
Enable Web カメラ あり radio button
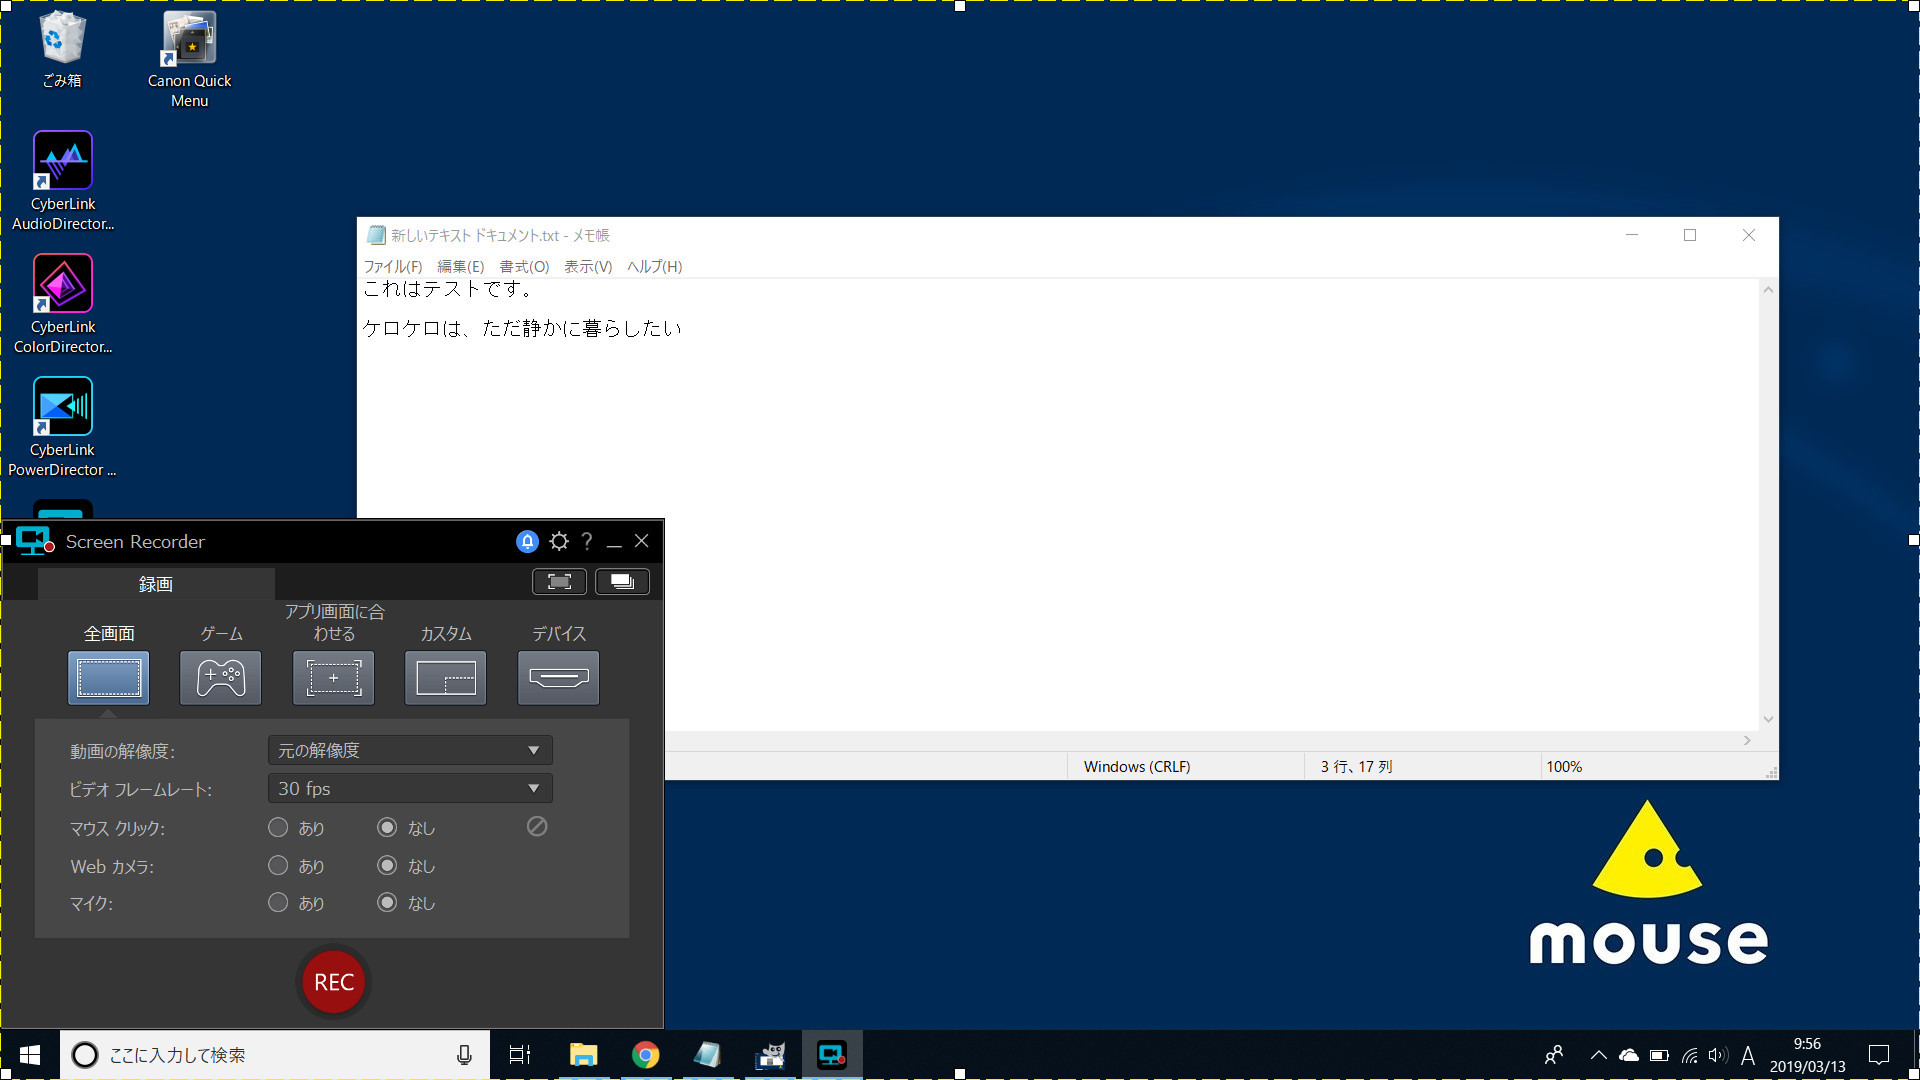click(x=278, y=866)
